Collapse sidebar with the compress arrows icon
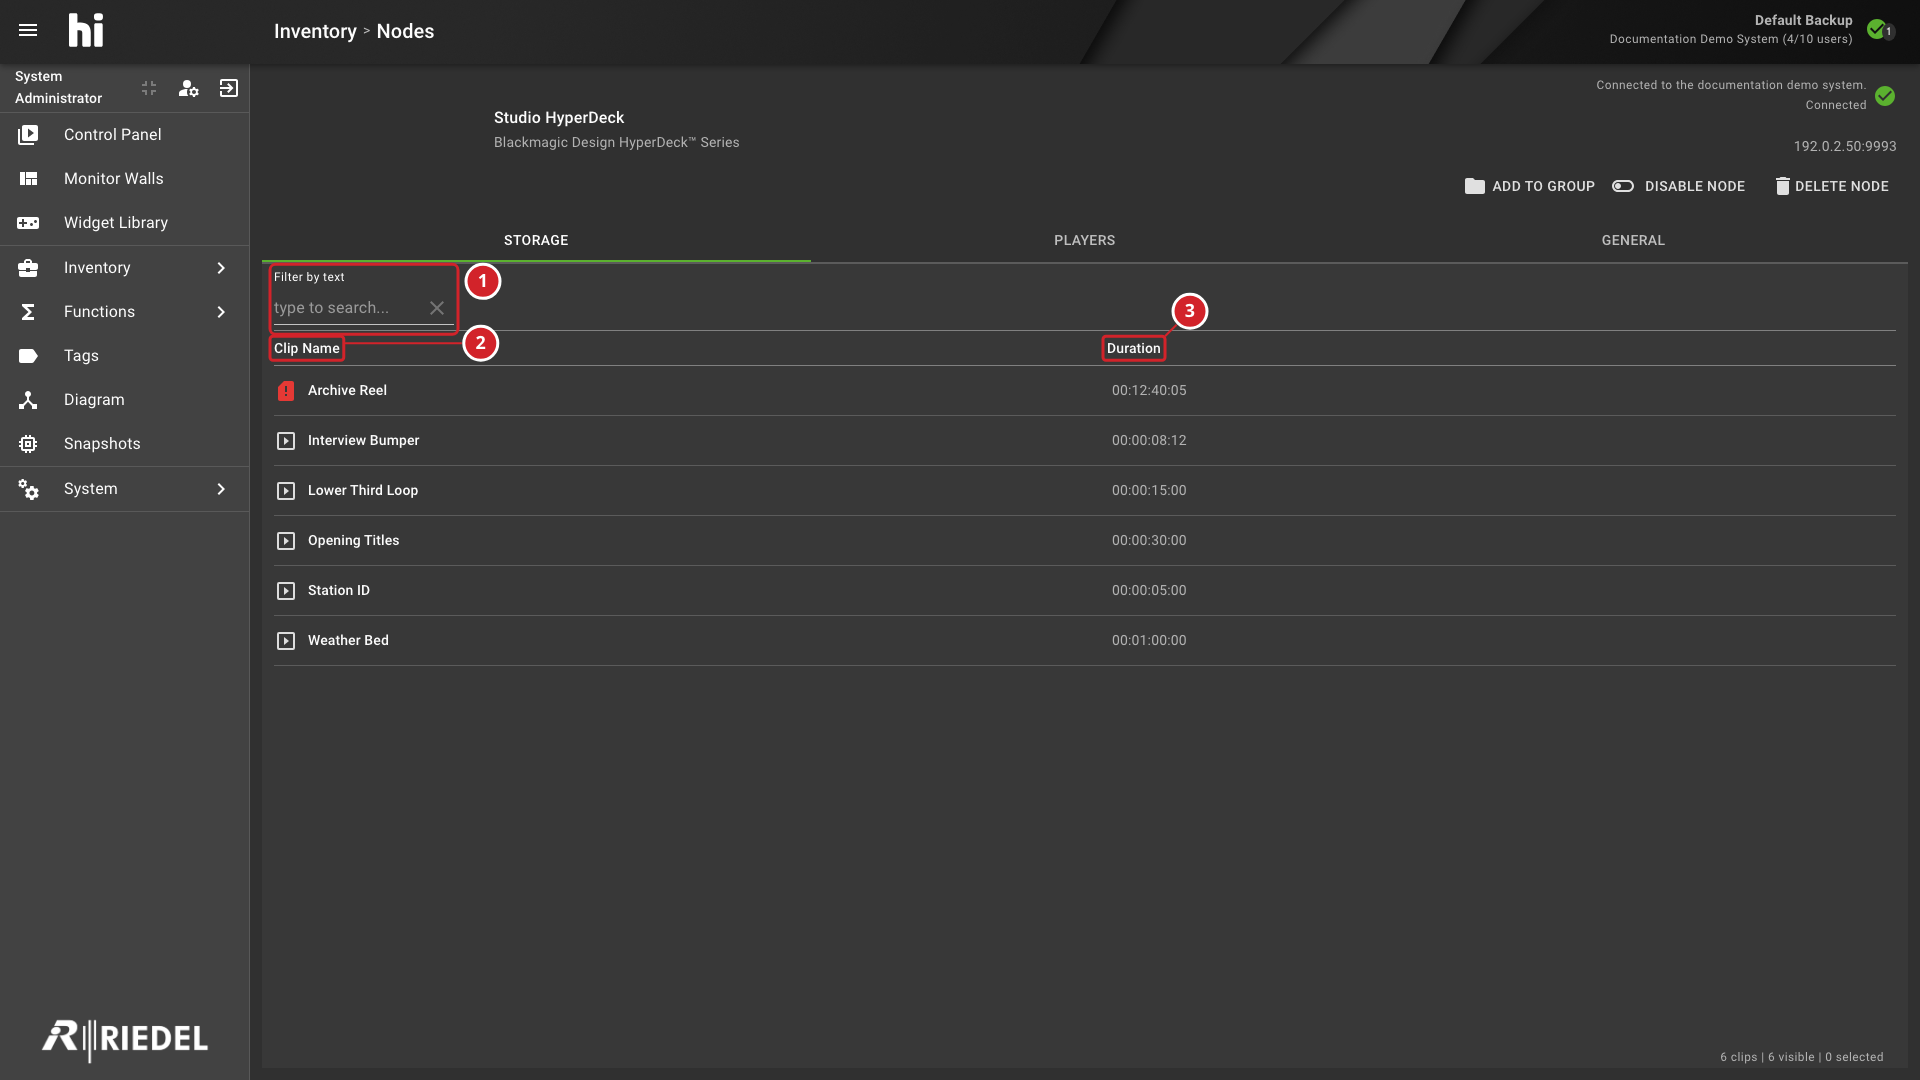This screenshot has width=1920, height=1080. [x=149, y=88]
